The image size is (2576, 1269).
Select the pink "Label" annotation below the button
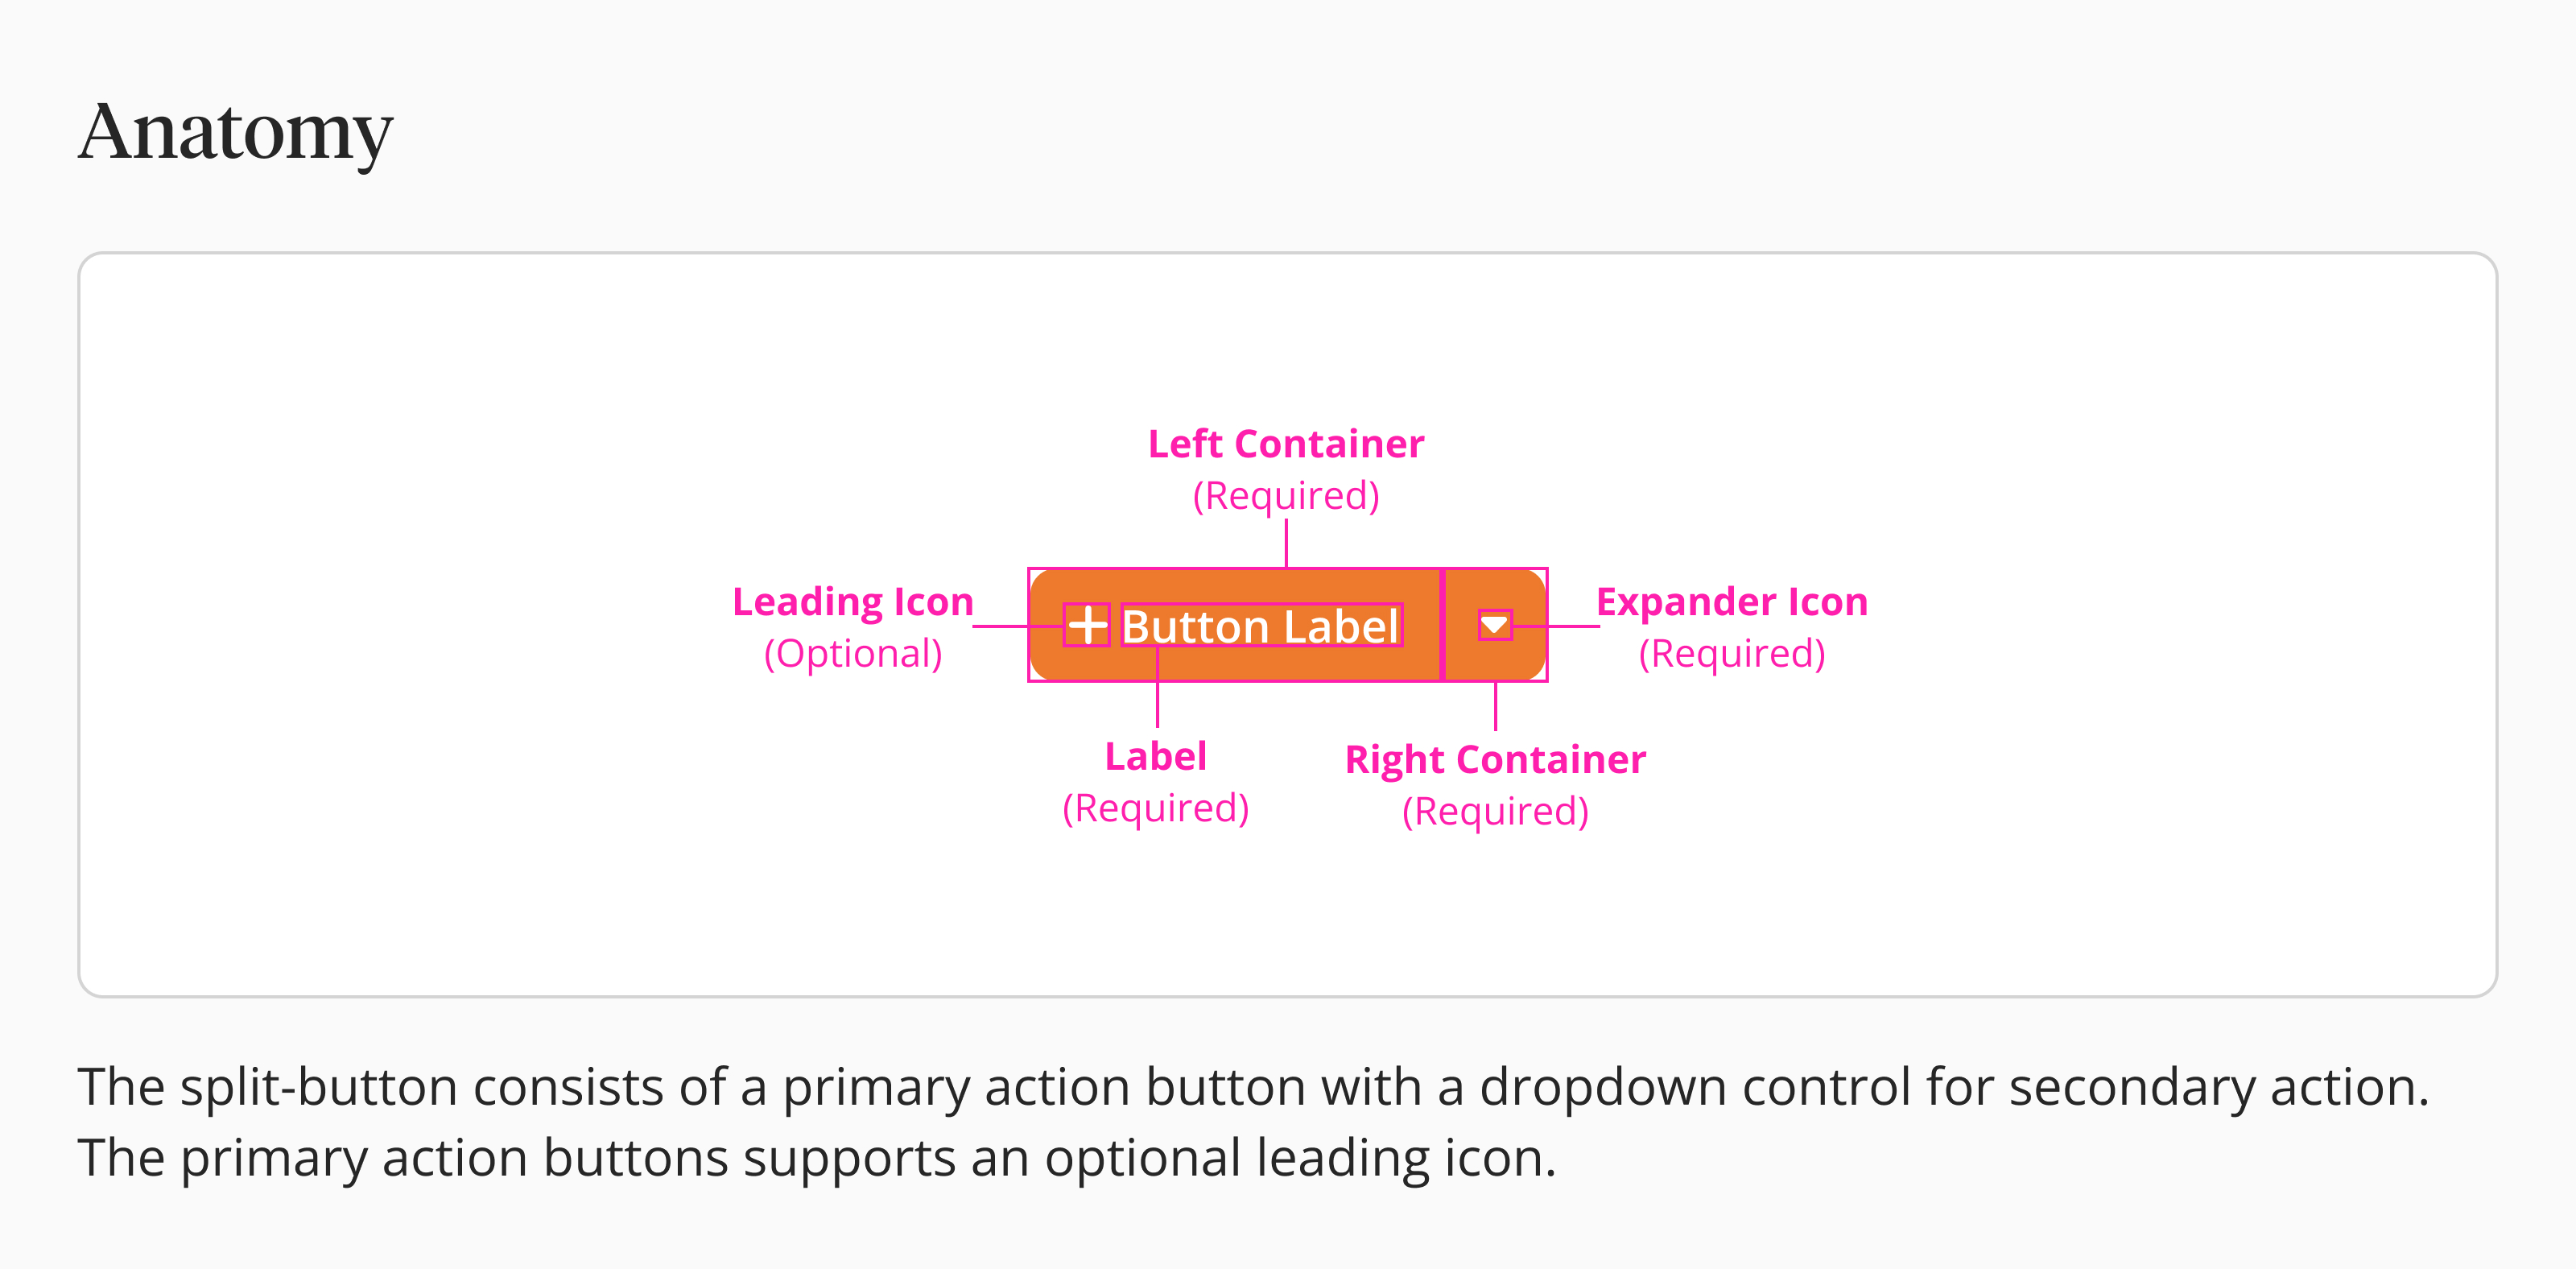pyautogui.click(x=1156, y=757)
